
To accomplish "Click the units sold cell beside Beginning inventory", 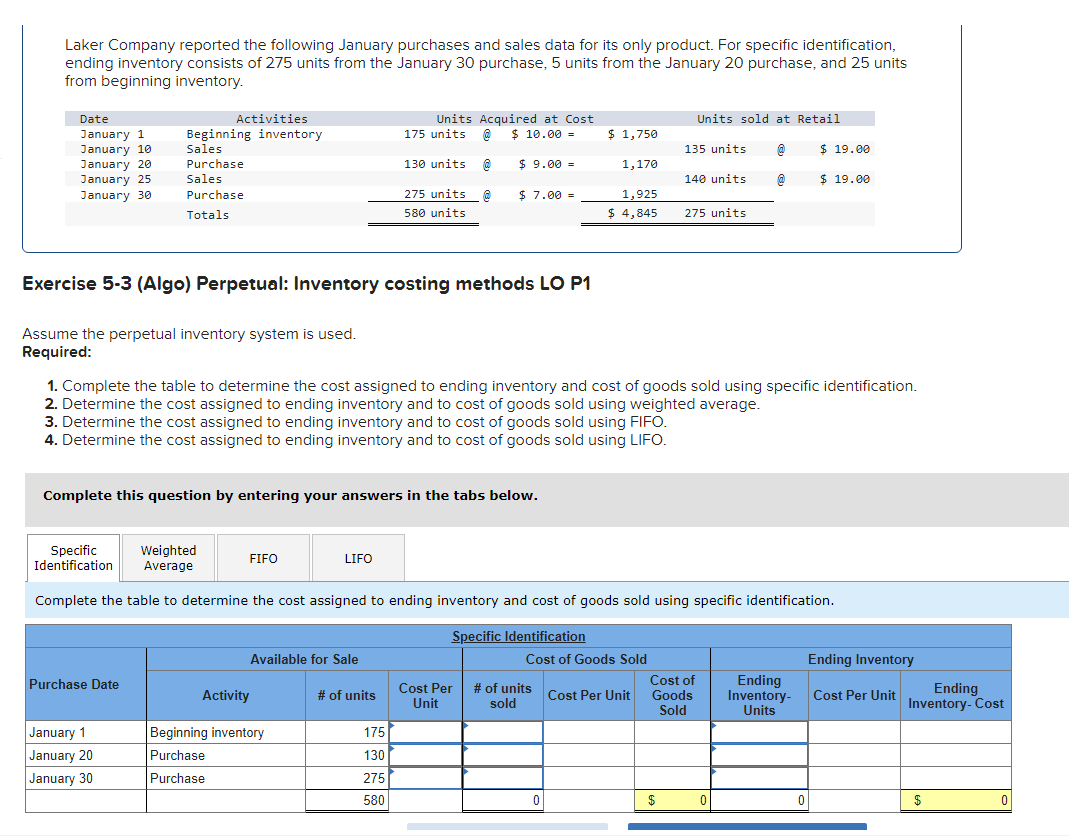I will 503,731.
